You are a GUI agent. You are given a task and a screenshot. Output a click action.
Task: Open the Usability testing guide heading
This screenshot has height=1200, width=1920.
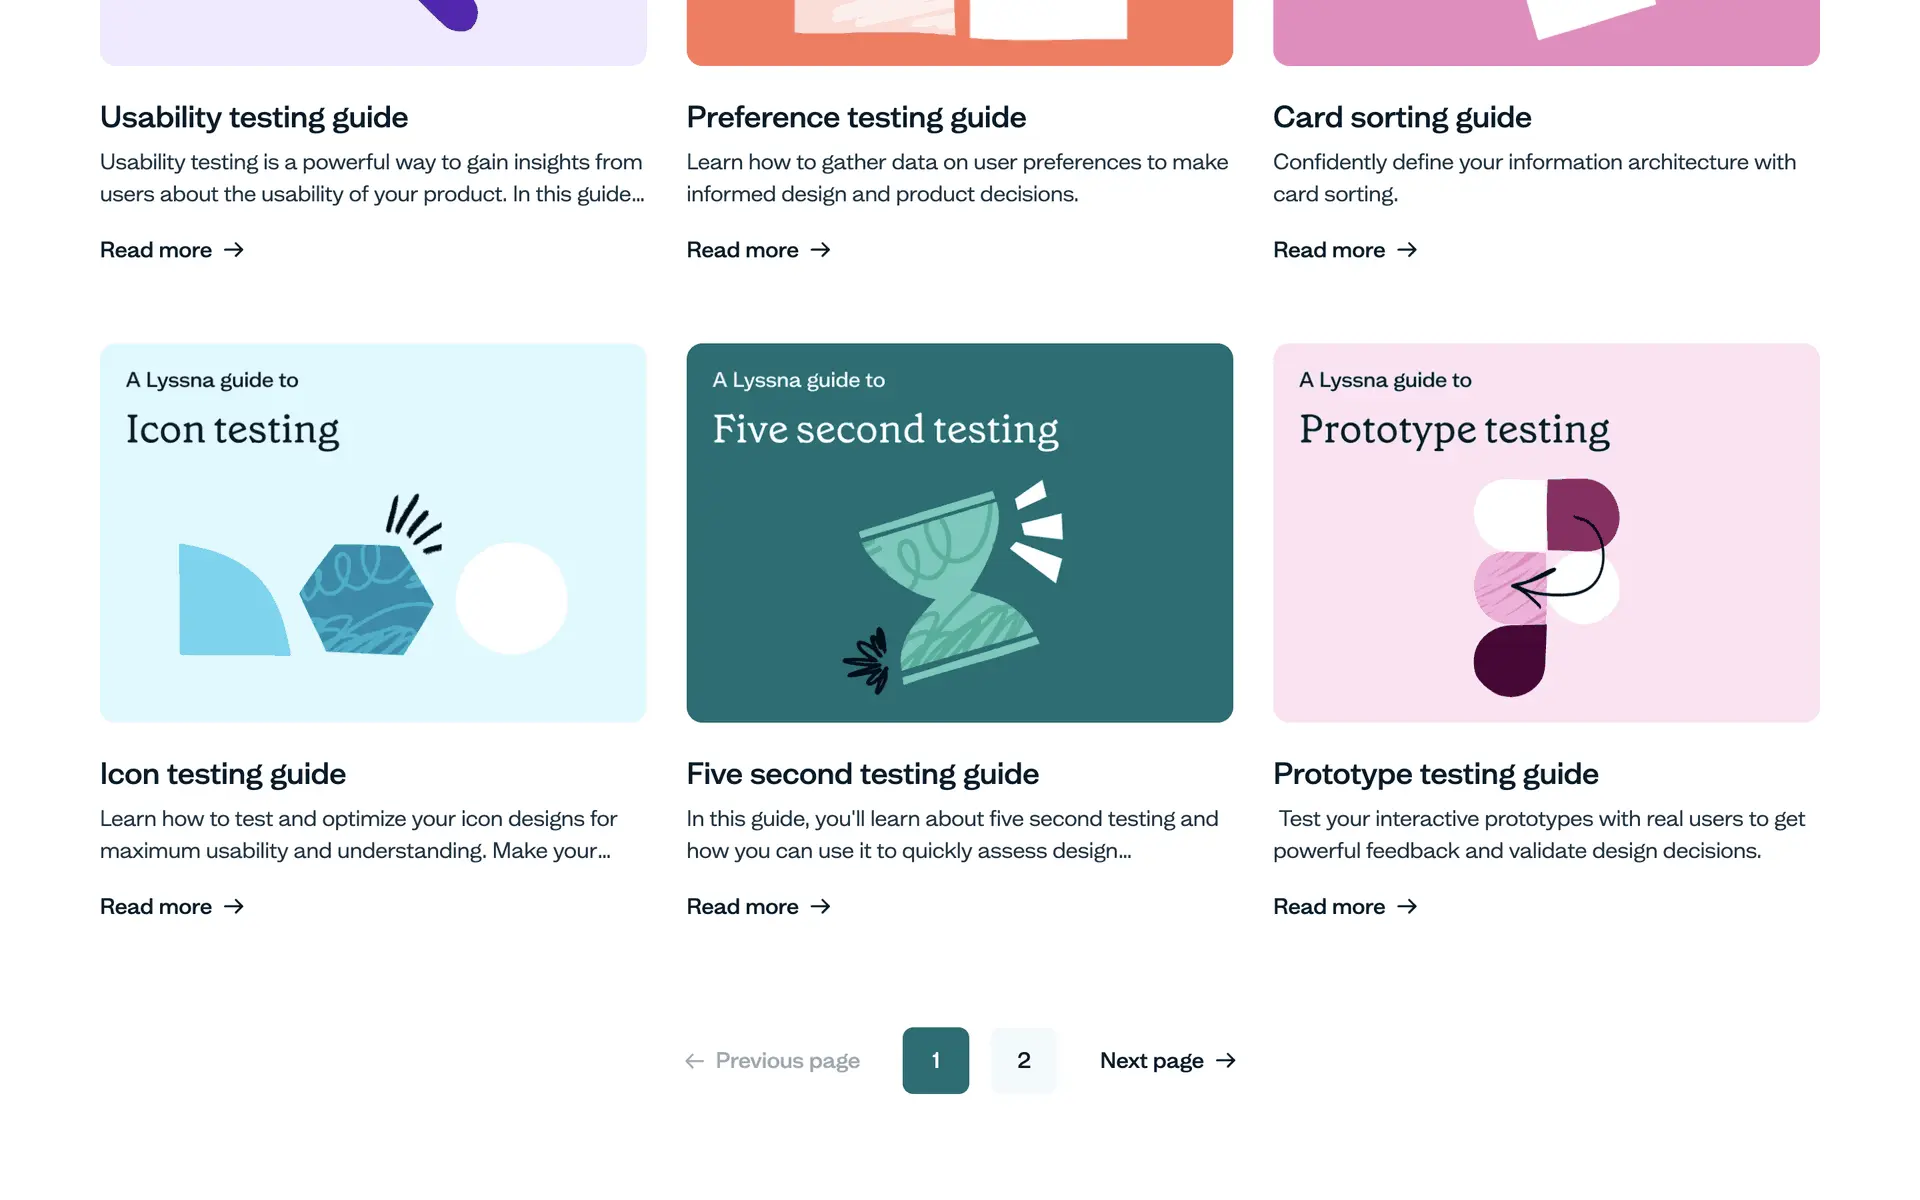pos(254,117)
